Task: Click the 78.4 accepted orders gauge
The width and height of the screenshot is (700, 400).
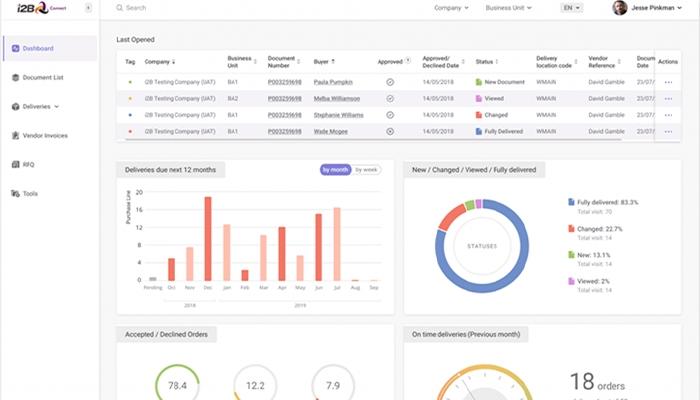Action: point(177,385)
